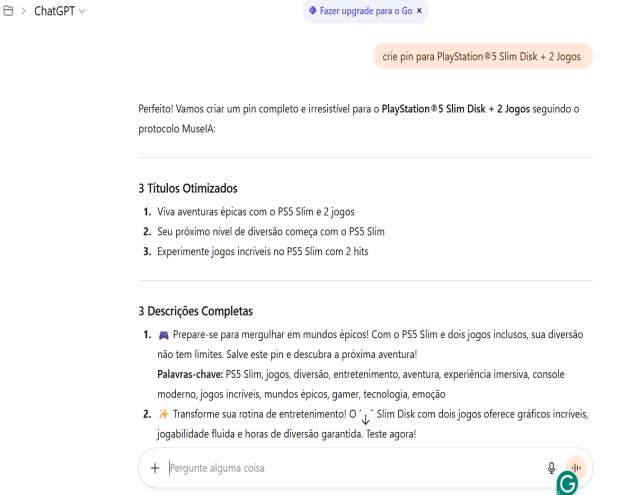The width and height of the screenshot is (620, 495).
Task: Click the upgrade diamond icon in the banner
Action: 311,11
